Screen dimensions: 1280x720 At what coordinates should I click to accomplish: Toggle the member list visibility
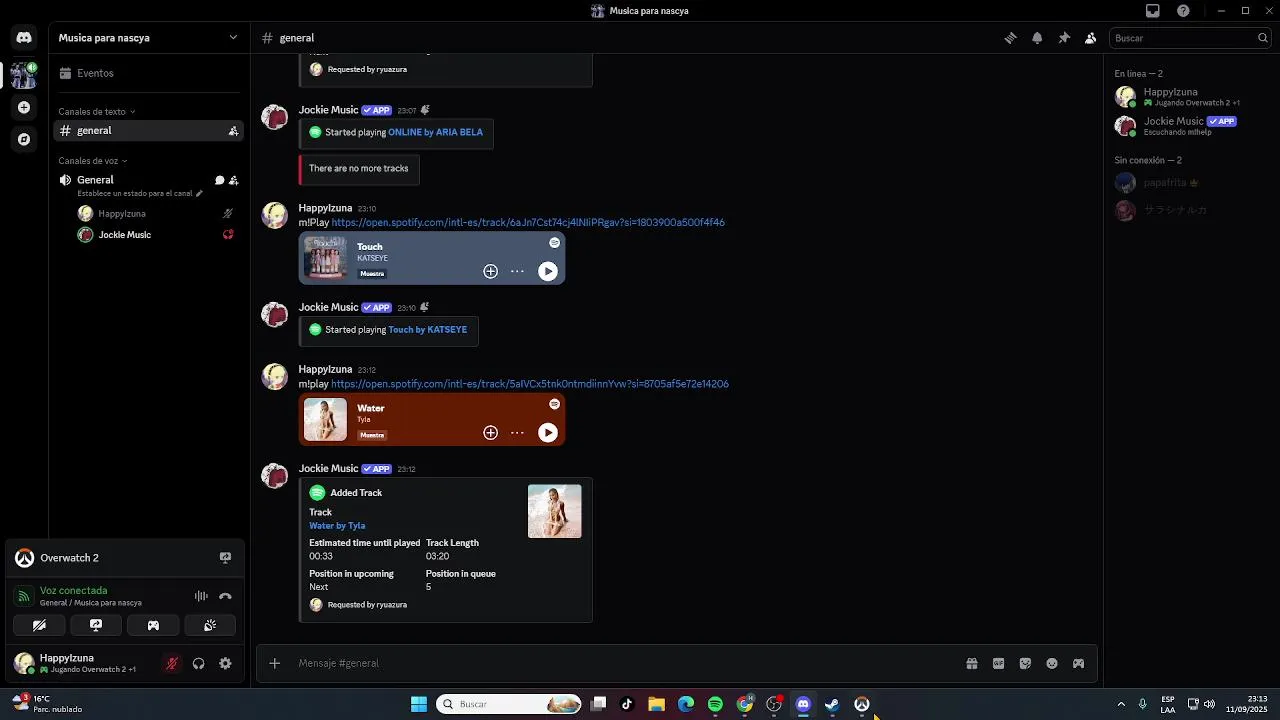[1091, 38]
